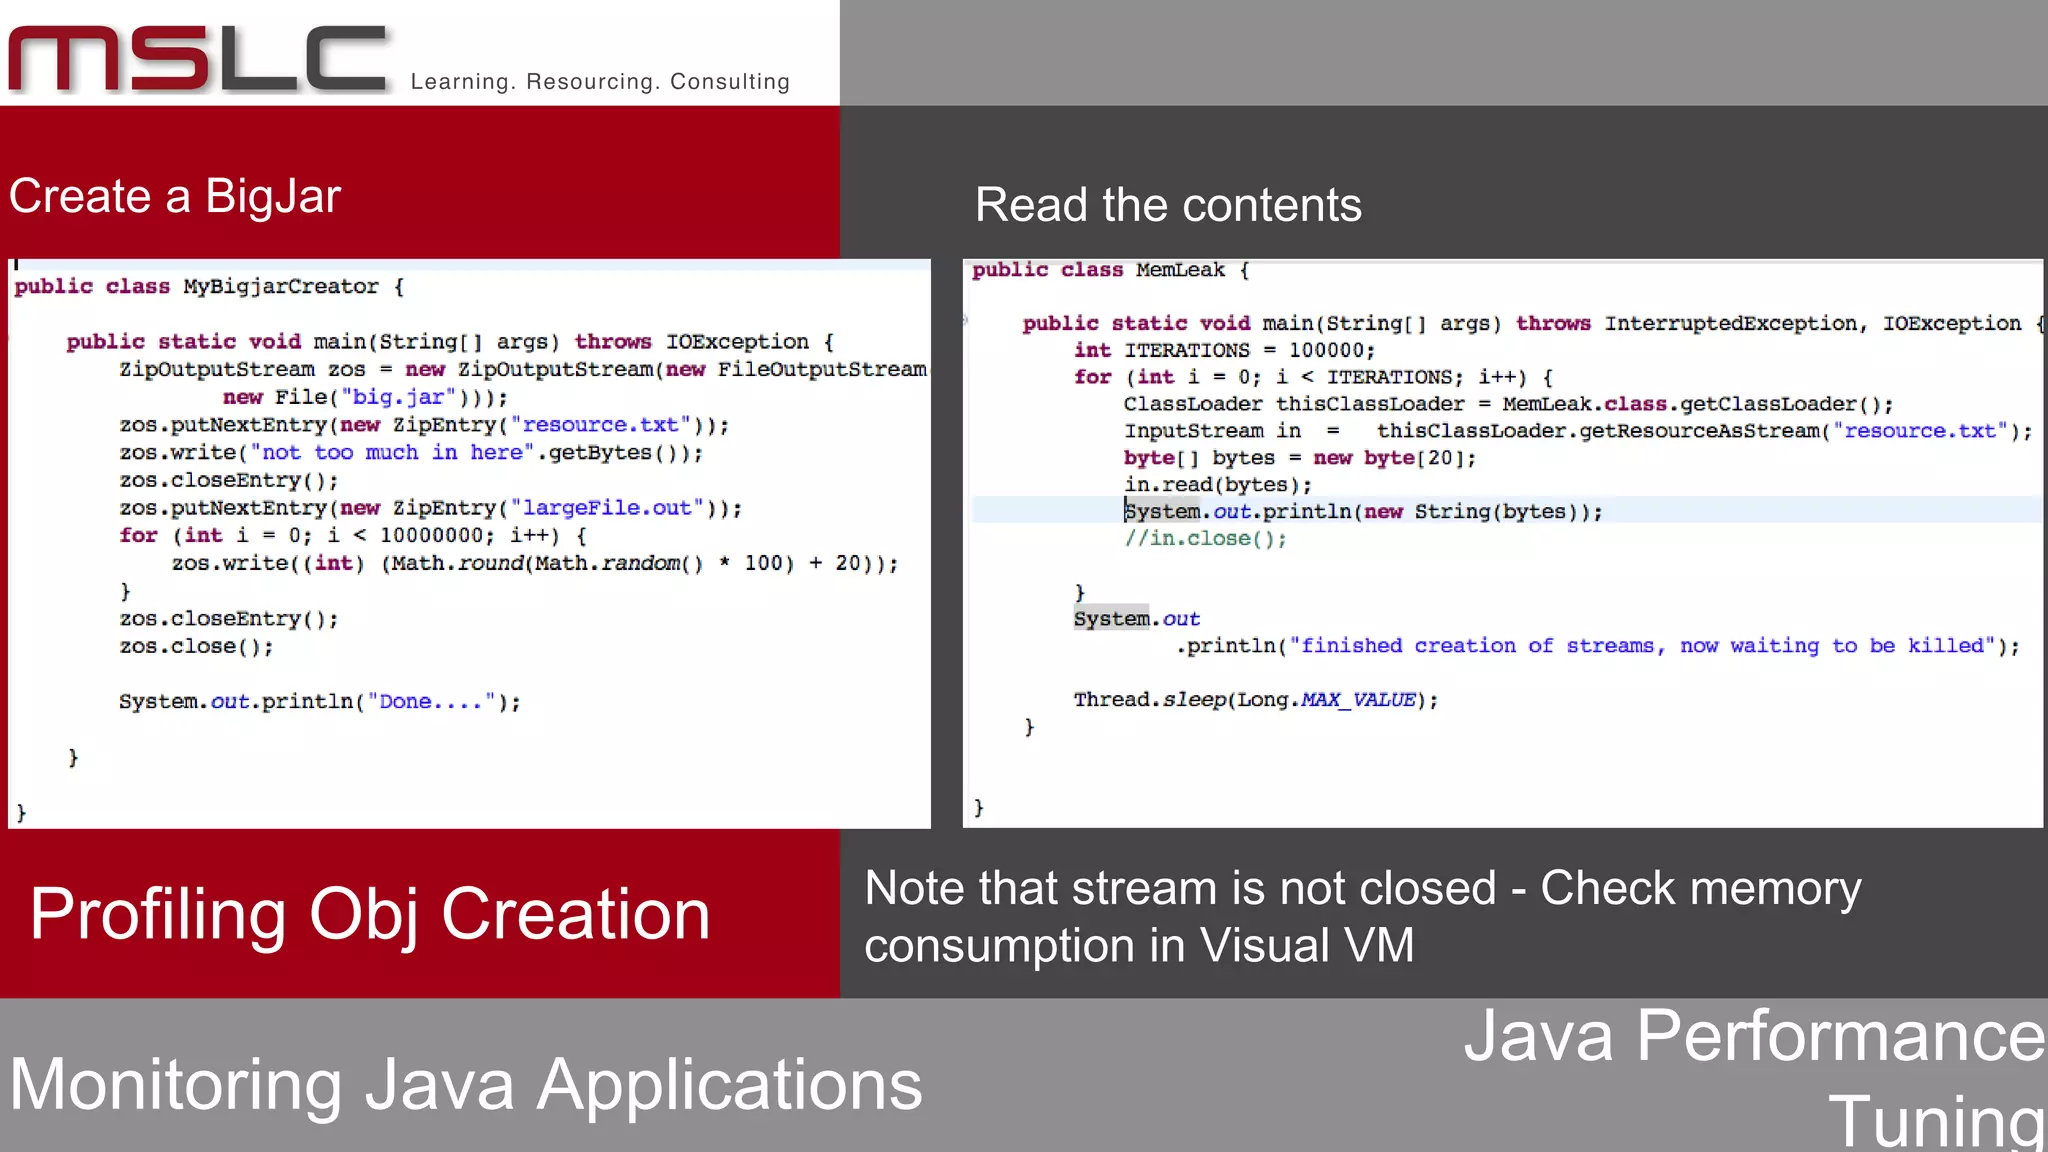
Task: Click the getResourceAsStream("resource.txt") line
Action: (x=1578, y=431)
